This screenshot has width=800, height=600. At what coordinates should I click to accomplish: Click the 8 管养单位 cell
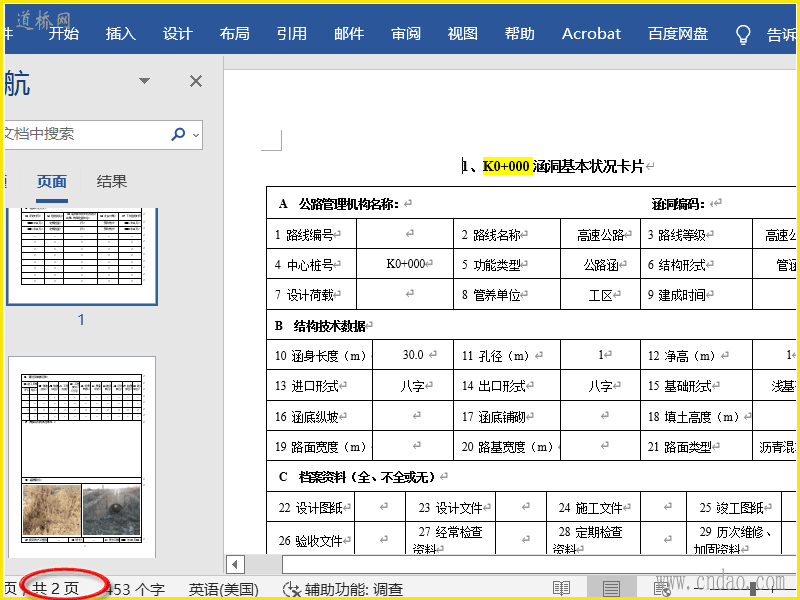coord(507,294)
